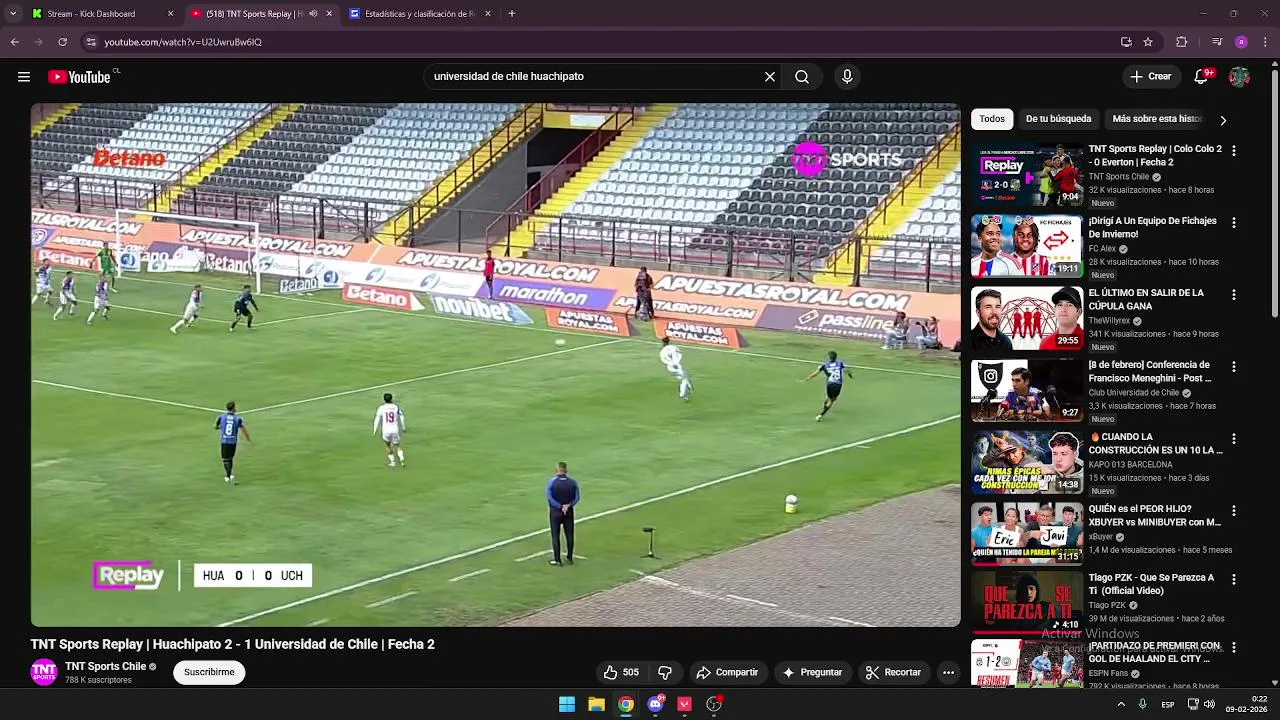Click the Compartir share button

click(x=727, y=672)
